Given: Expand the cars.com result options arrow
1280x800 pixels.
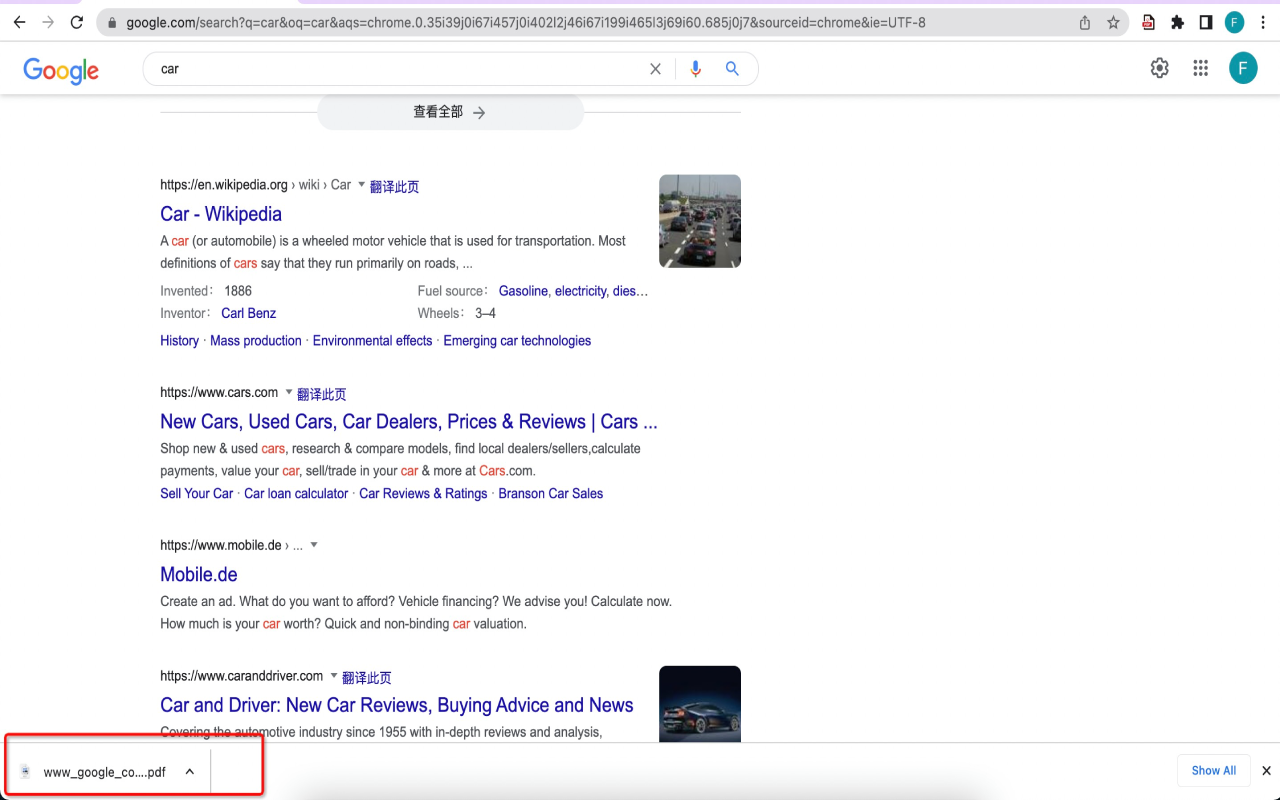Looking at the screenshot, I should click(x=289, y=392).
